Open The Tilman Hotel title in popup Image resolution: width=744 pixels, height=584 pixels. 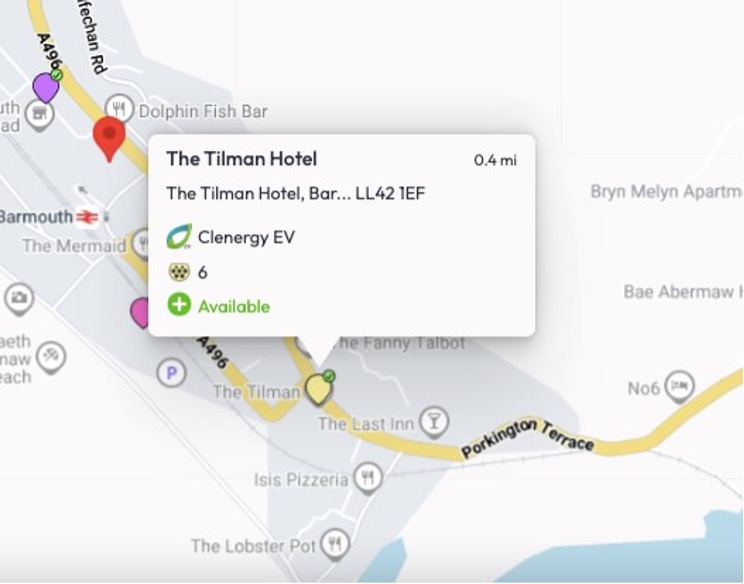point(242,159)
